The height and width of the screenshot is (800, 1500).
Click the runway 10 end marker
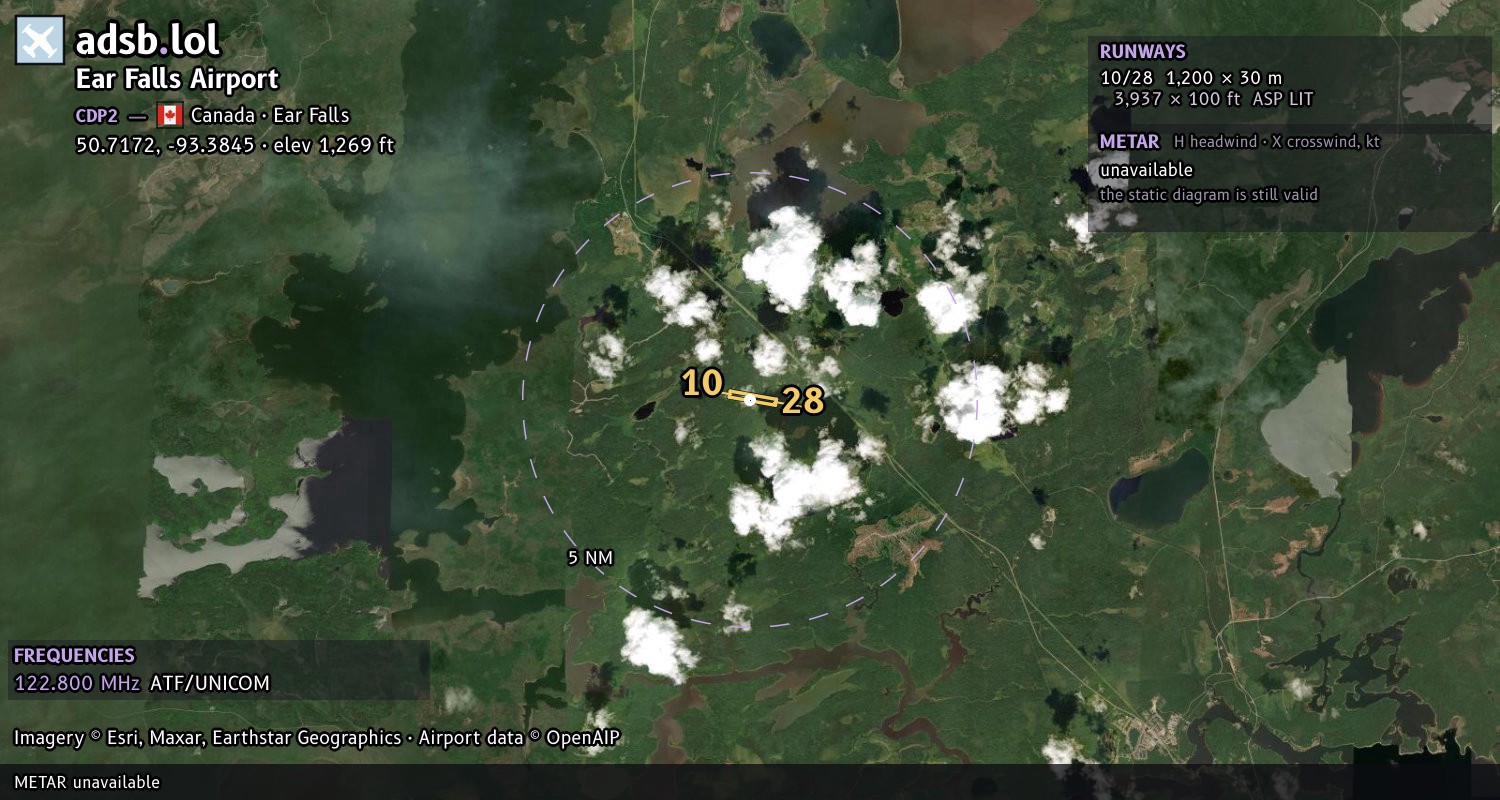[702, 382]
